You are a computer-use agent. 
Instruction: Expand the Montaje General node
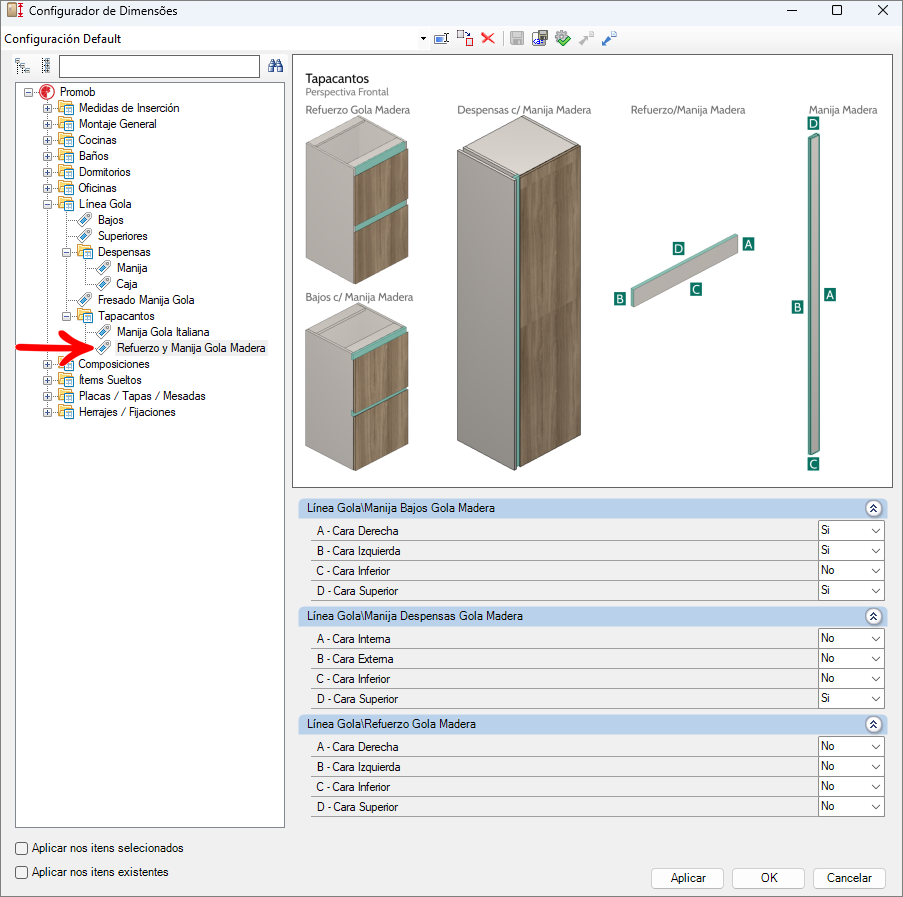[47, 124]
